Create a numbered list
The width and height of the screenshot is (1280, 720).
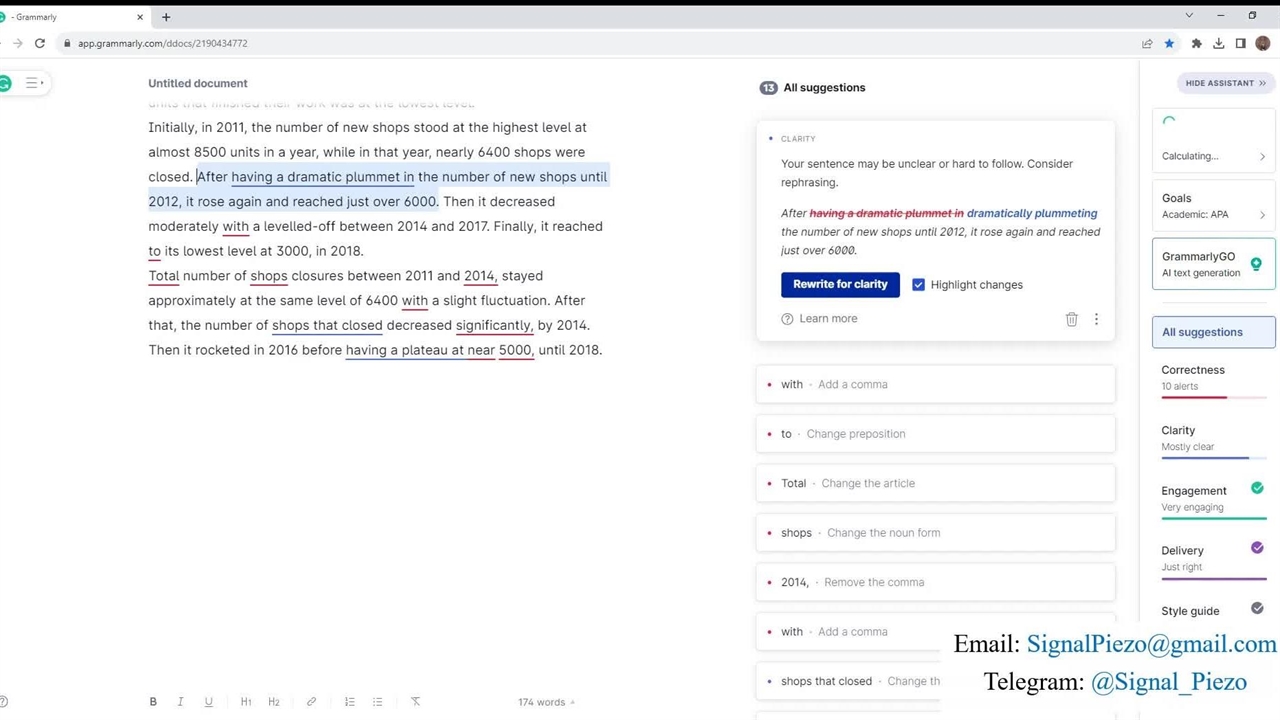pos(350,702)
